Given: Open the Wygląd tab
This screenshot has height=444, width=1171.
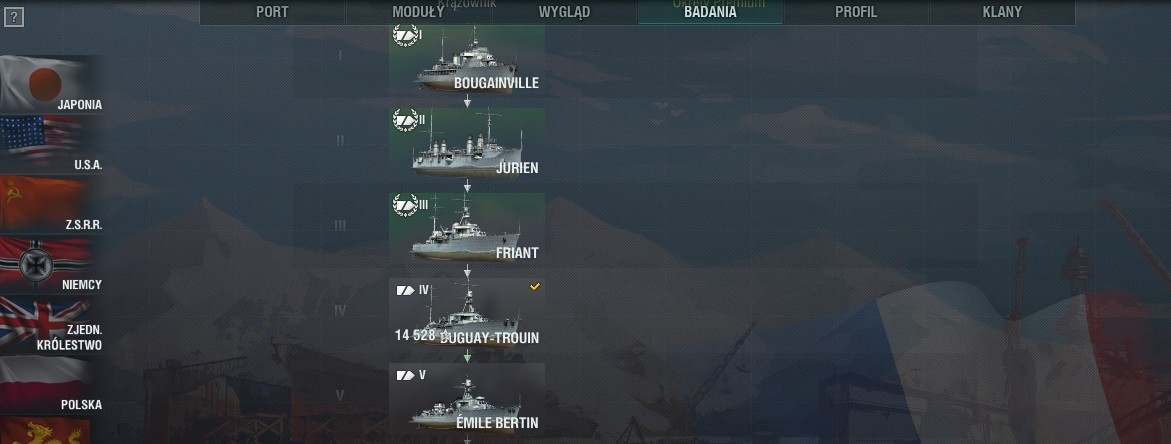Looking at the screenshot, I should point(564,12).
